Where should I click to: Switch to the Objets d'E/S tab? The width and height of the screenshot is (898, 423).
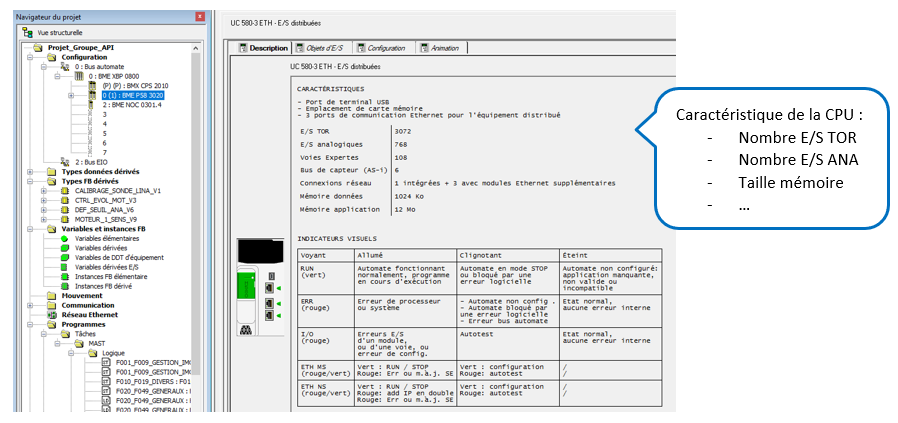pos(325,48)
